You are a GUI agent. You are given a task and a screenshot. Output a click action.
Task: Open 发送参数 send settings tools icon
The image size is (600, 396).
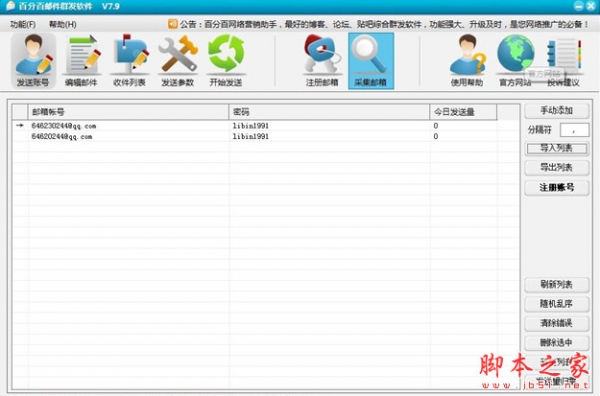click(x=178, y=61)
